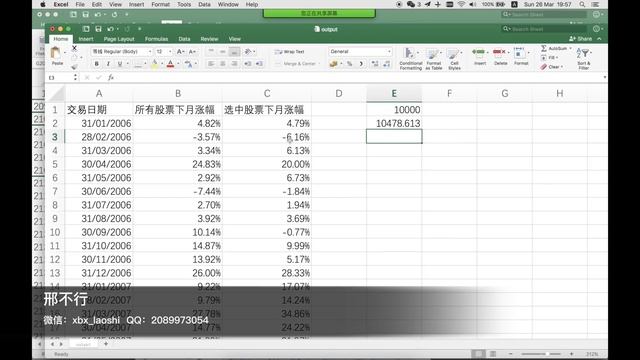Save the workbook with the floppy disk icon
Screen dimensions: 640x360
98,29
